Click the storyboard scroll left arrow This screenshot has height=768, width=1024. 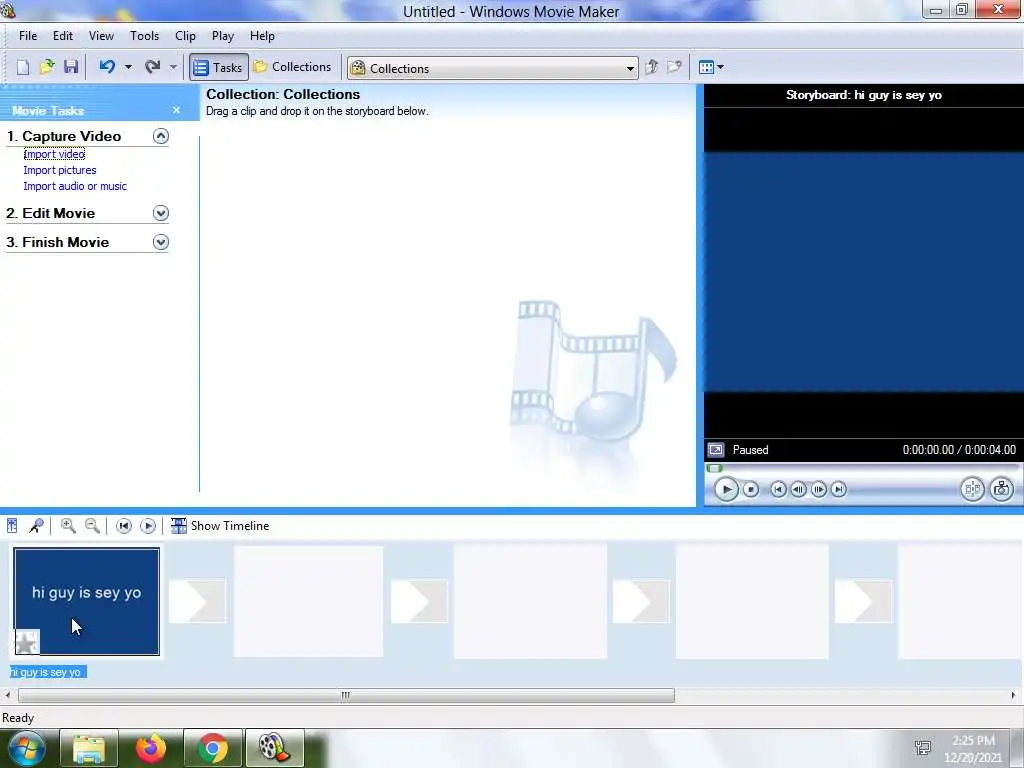pos(7,696)
